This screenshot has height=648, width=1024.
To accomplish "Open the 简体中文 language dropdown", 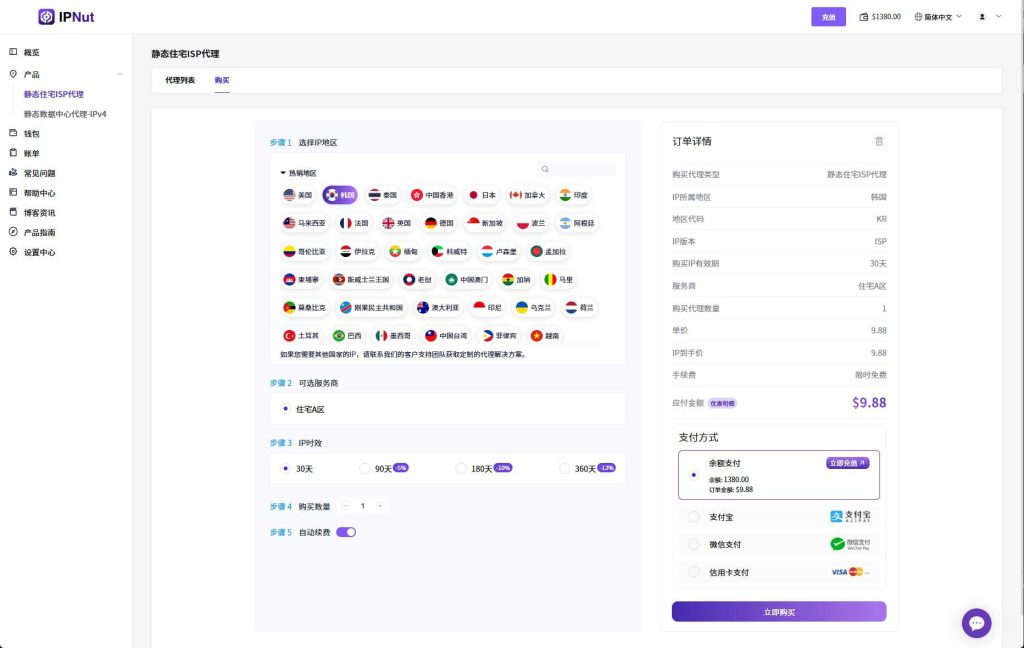I will [938, 17].
